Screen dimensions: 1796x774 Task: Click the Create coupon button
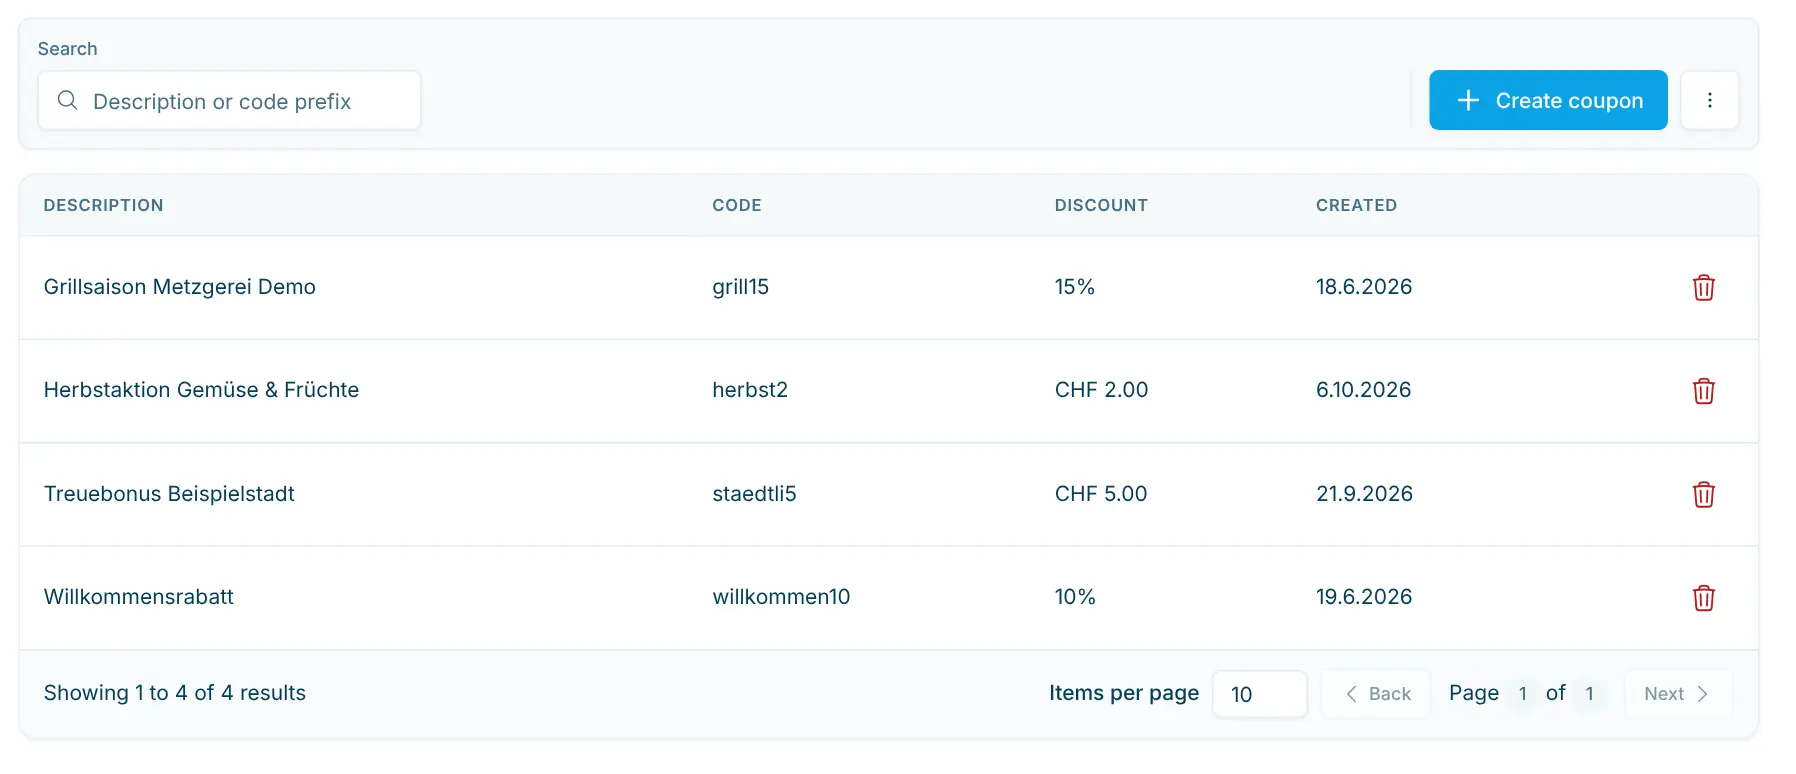1548,100
